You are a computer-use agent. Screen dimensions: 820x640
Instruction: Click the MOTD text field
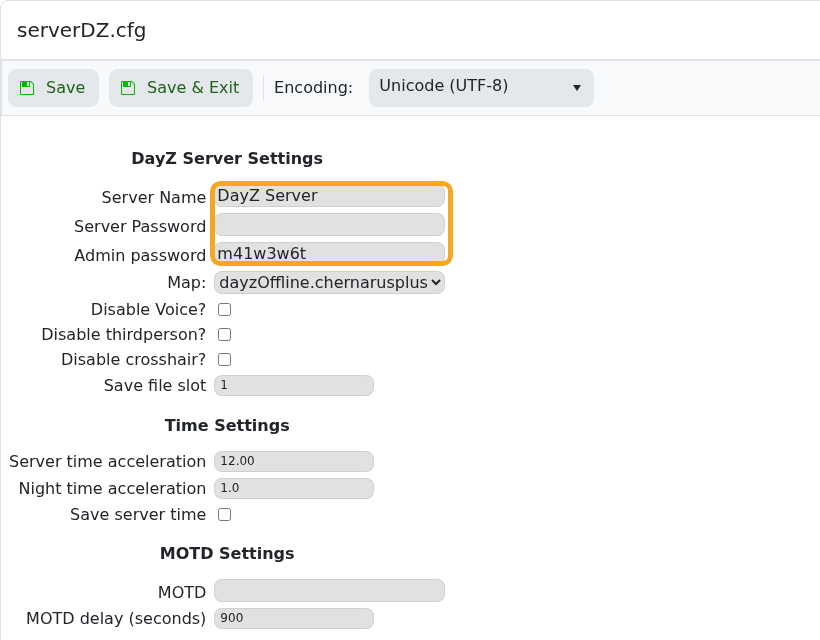coord(329,591)
